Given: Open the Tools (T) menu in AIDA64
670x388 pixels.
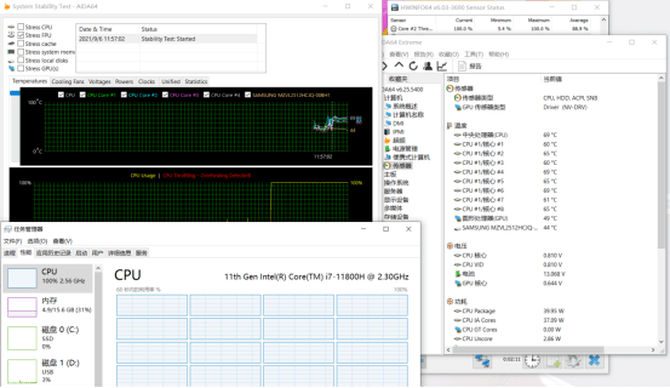Looking at the screenshot, I should point(473,54).
